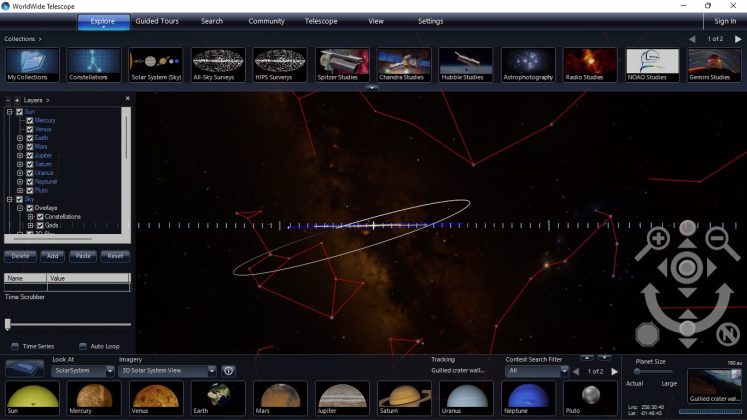Image resolution: width=747 pixels, height=420 pixels.
Task: Expand the Uranus node in Layers tree
Action: (20, 173)
